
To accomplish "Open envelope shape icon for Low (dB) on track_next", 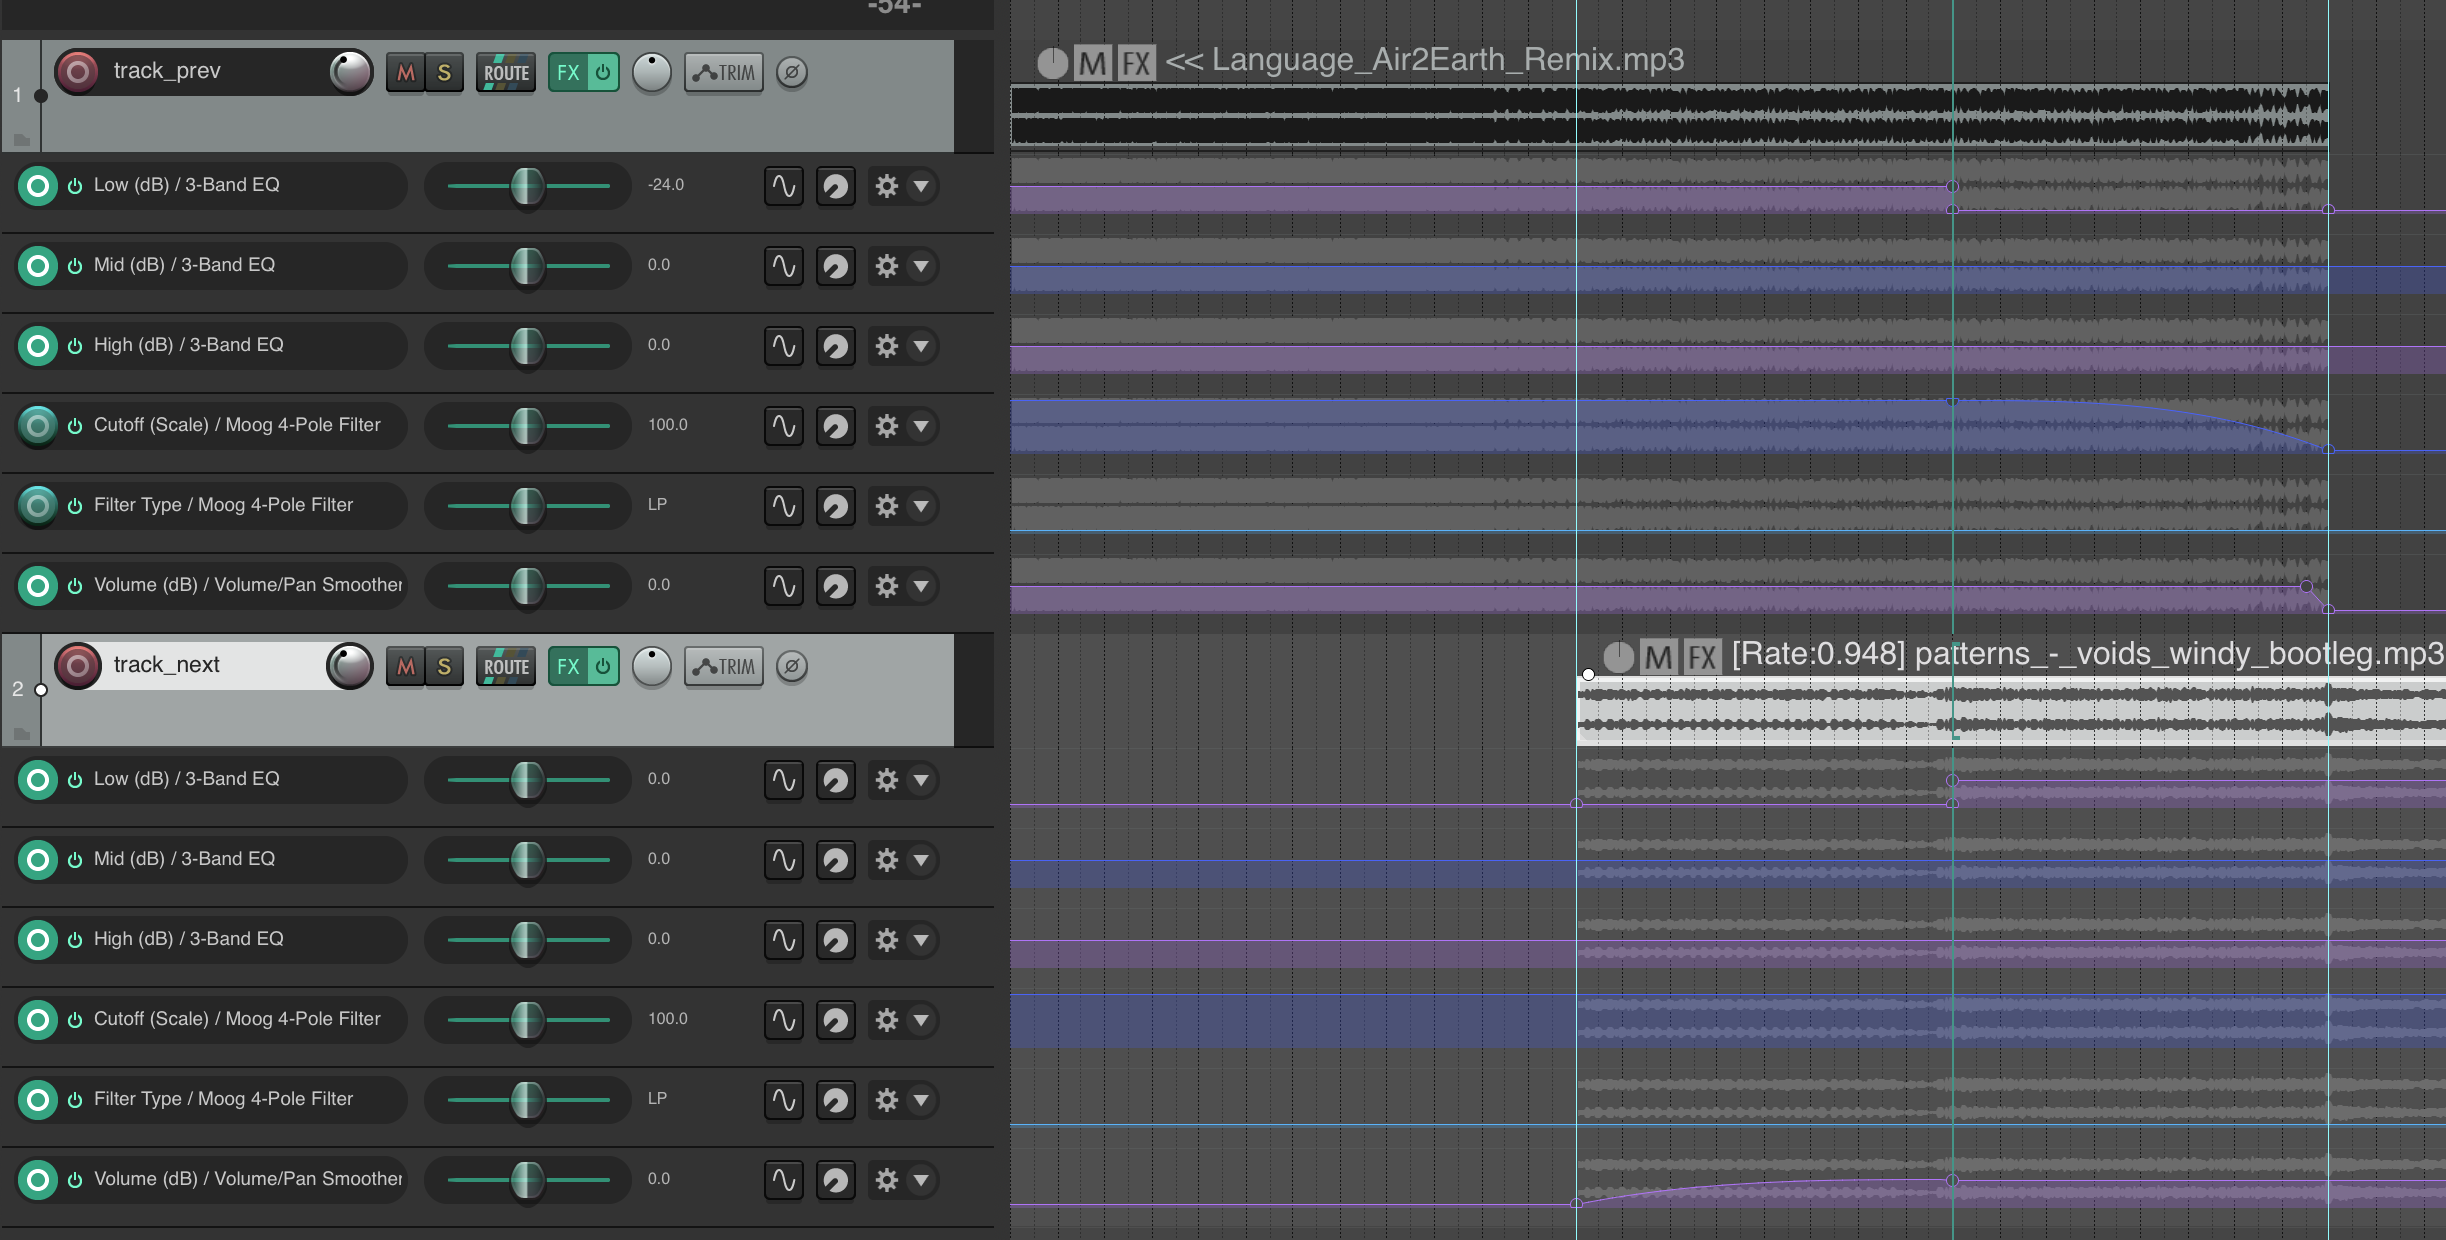I will coord(784,780).
